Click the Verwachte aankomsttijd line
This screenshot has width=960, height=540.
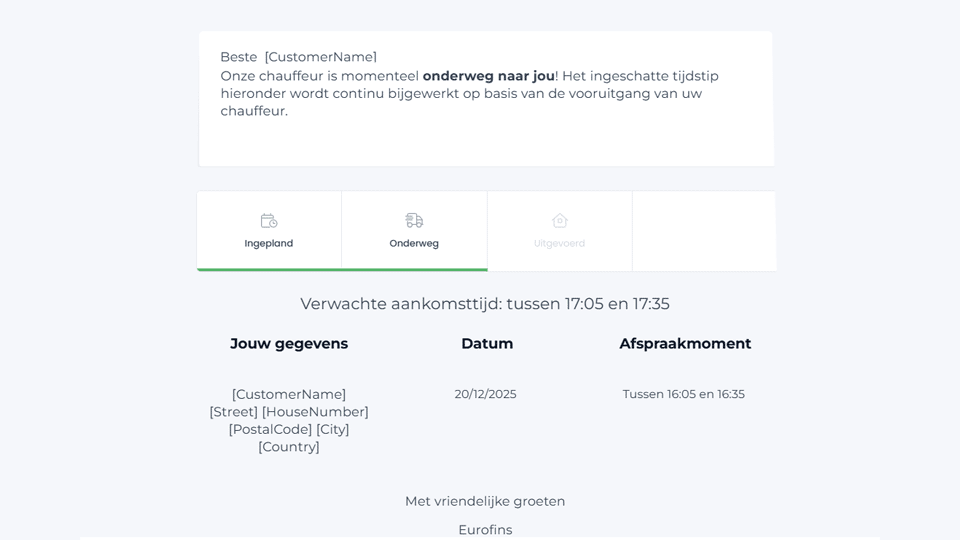point(485,304)
